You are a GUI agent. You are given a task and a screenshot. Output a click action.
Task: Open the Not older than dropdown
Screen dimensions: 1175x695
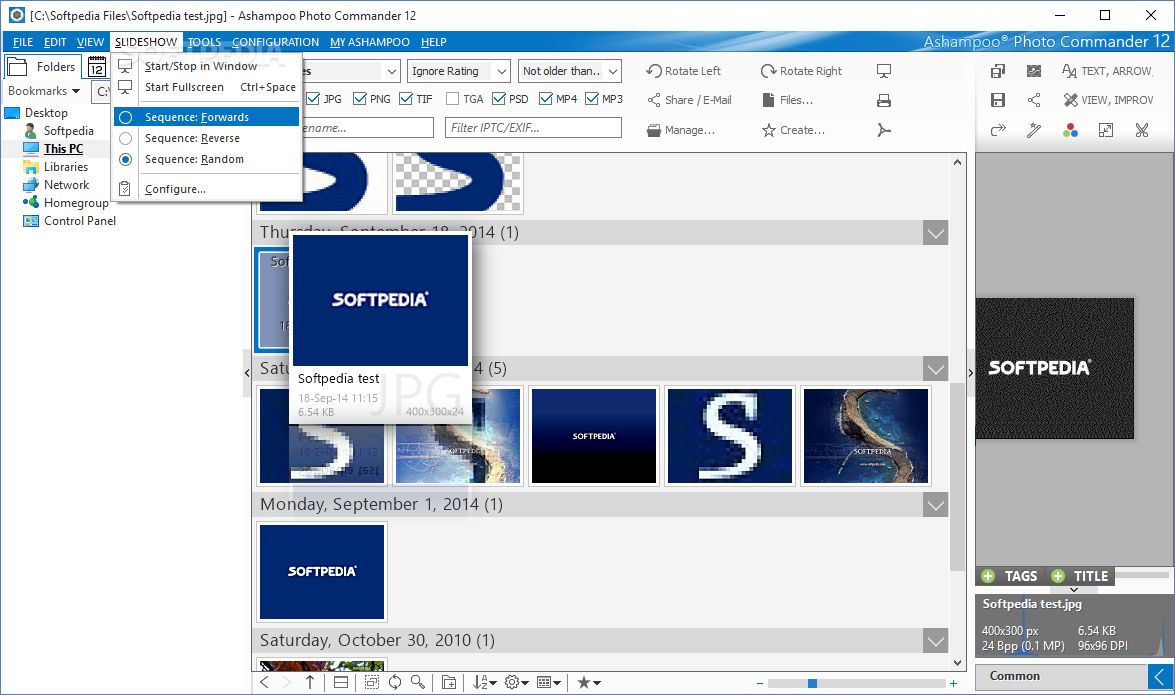[570, 71]
